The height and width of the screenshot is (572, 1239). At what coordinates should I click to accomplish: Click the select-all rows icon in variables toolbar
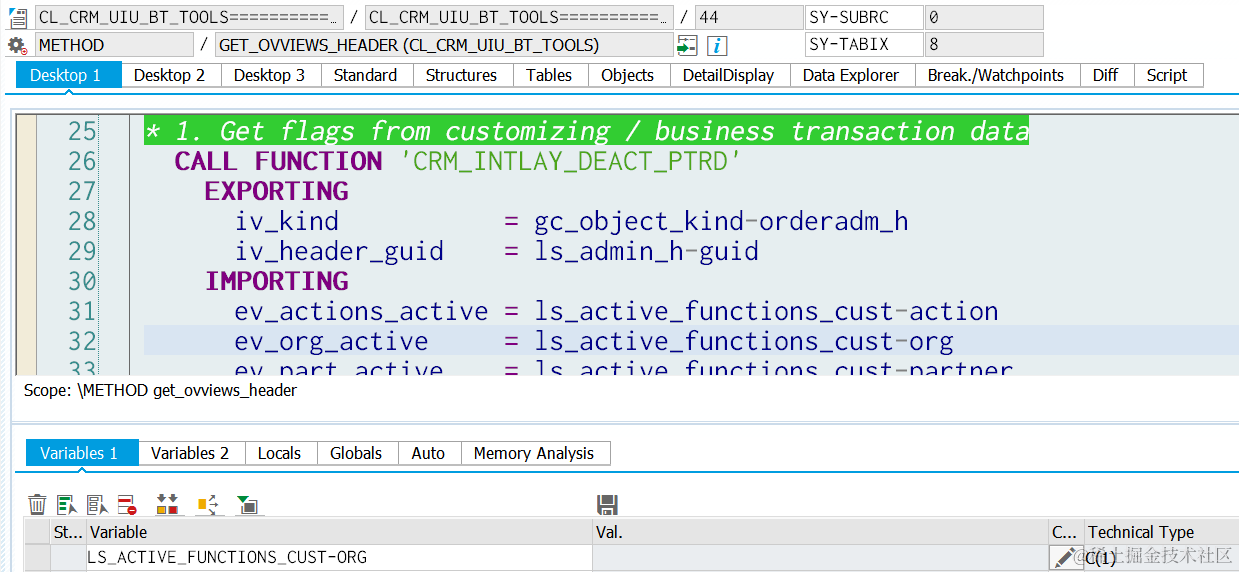click(67, 505)
